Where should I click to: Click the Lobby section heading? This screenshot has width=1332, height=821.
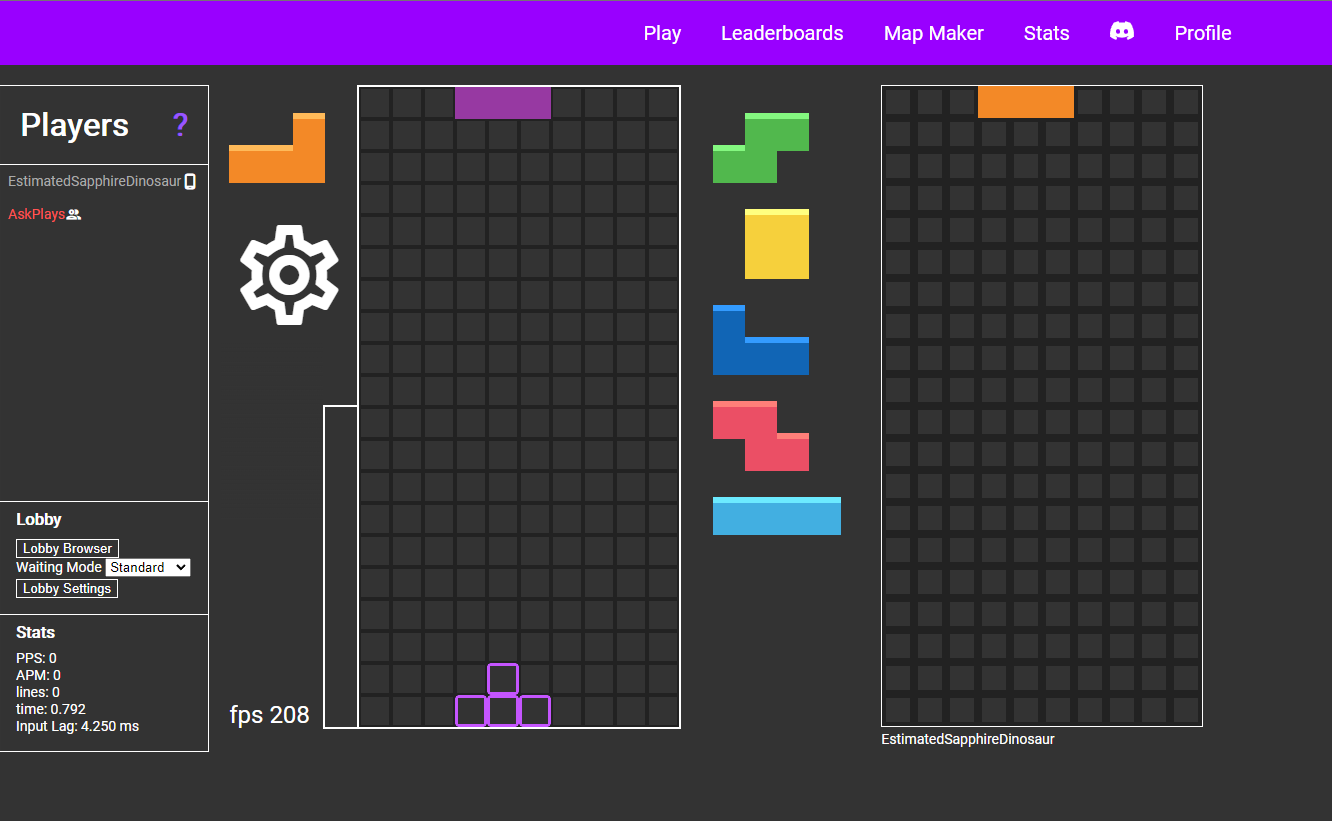[x=39, y=520]
